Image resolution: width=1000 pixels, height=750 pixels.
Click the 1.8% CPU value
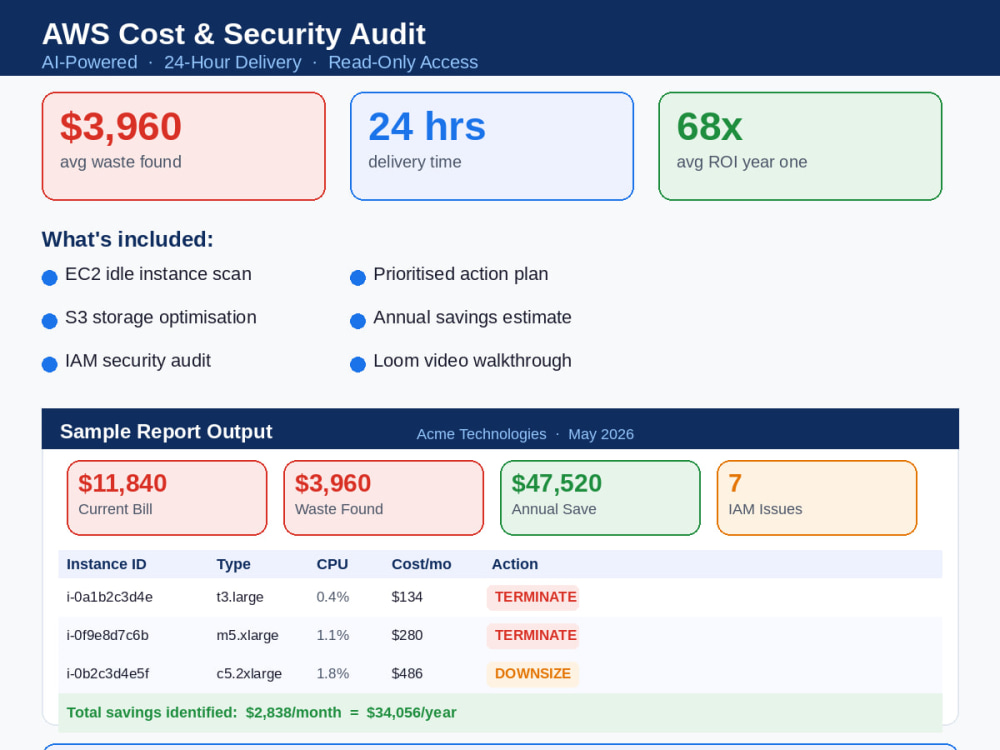[x=333, y=673]
